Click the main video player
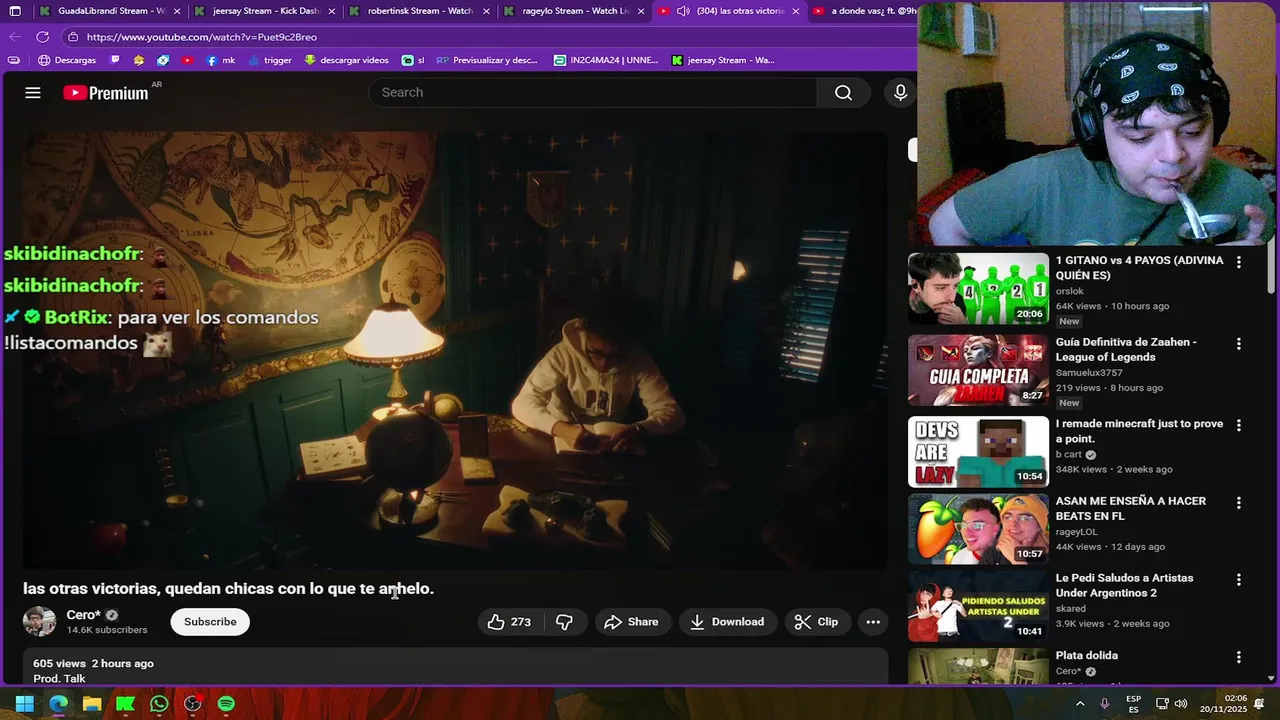 [x=455, y=350]
